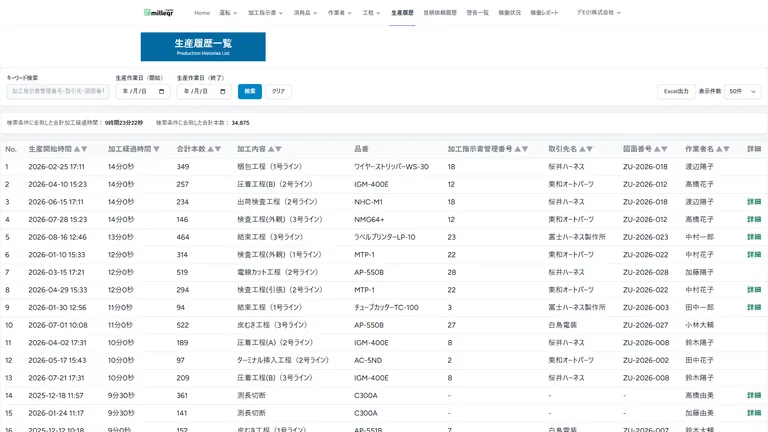Open the 稼働状況 page
Screen dimensions: 768x432
pyautogui.click(x=510, y=13)
